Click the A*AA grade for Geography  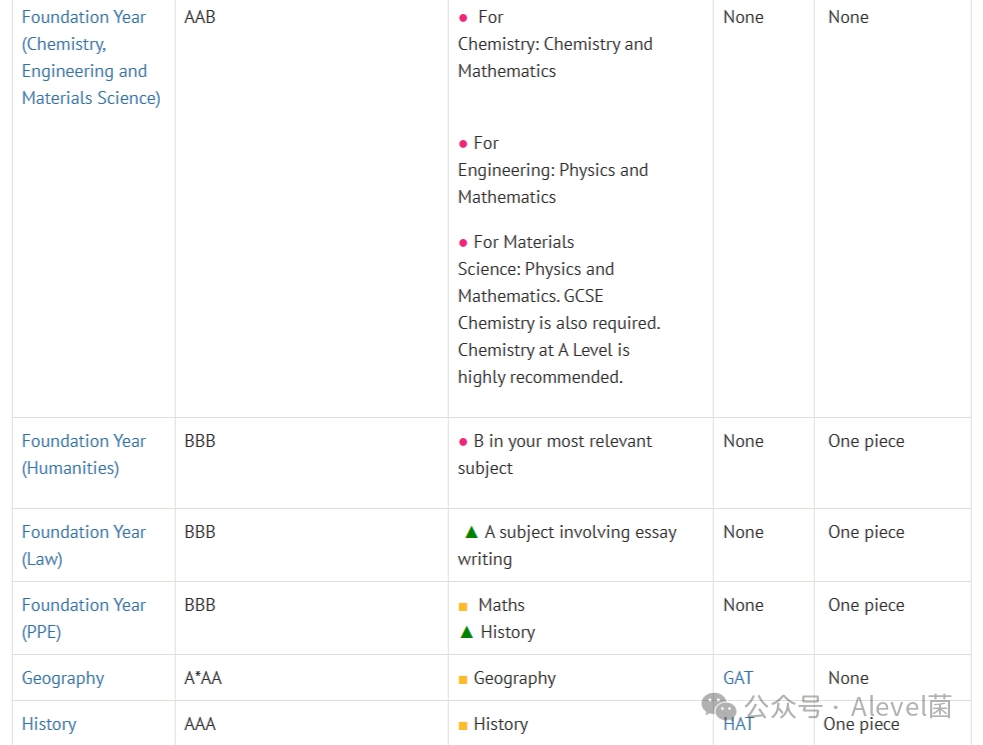[x=203, y=678]
